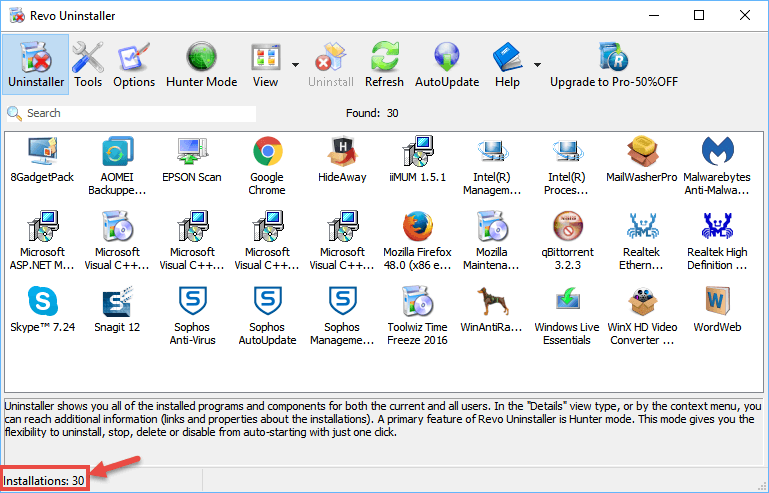Screen dimensions: 769x493
Task: Select the MailWasherPro icon
Action: coord(642,151)
